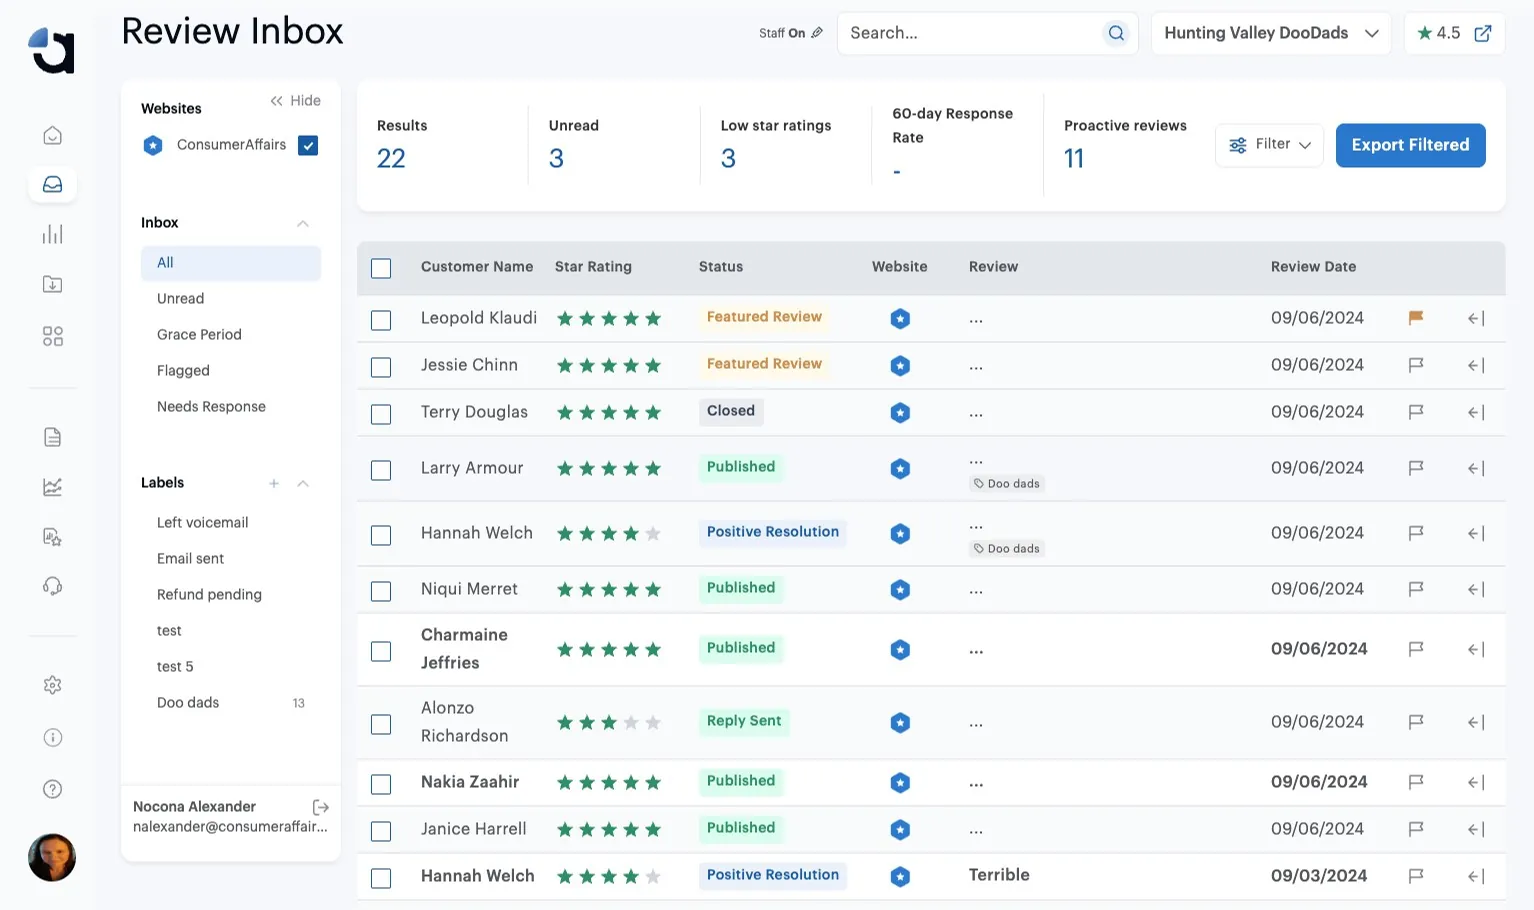
Task: Select the Unread inbox view
Action: [180, 299]
